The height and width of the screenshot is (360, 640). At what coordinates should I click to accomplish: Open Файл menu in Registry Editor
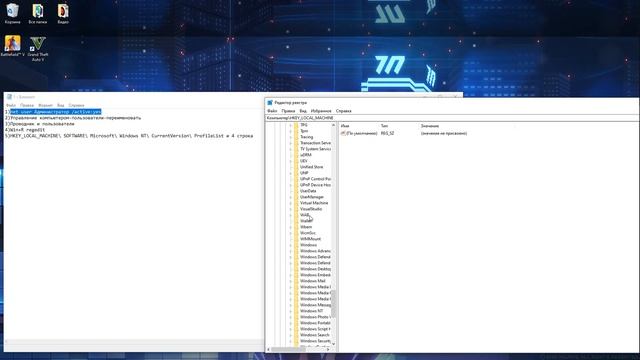click(272, 111)
